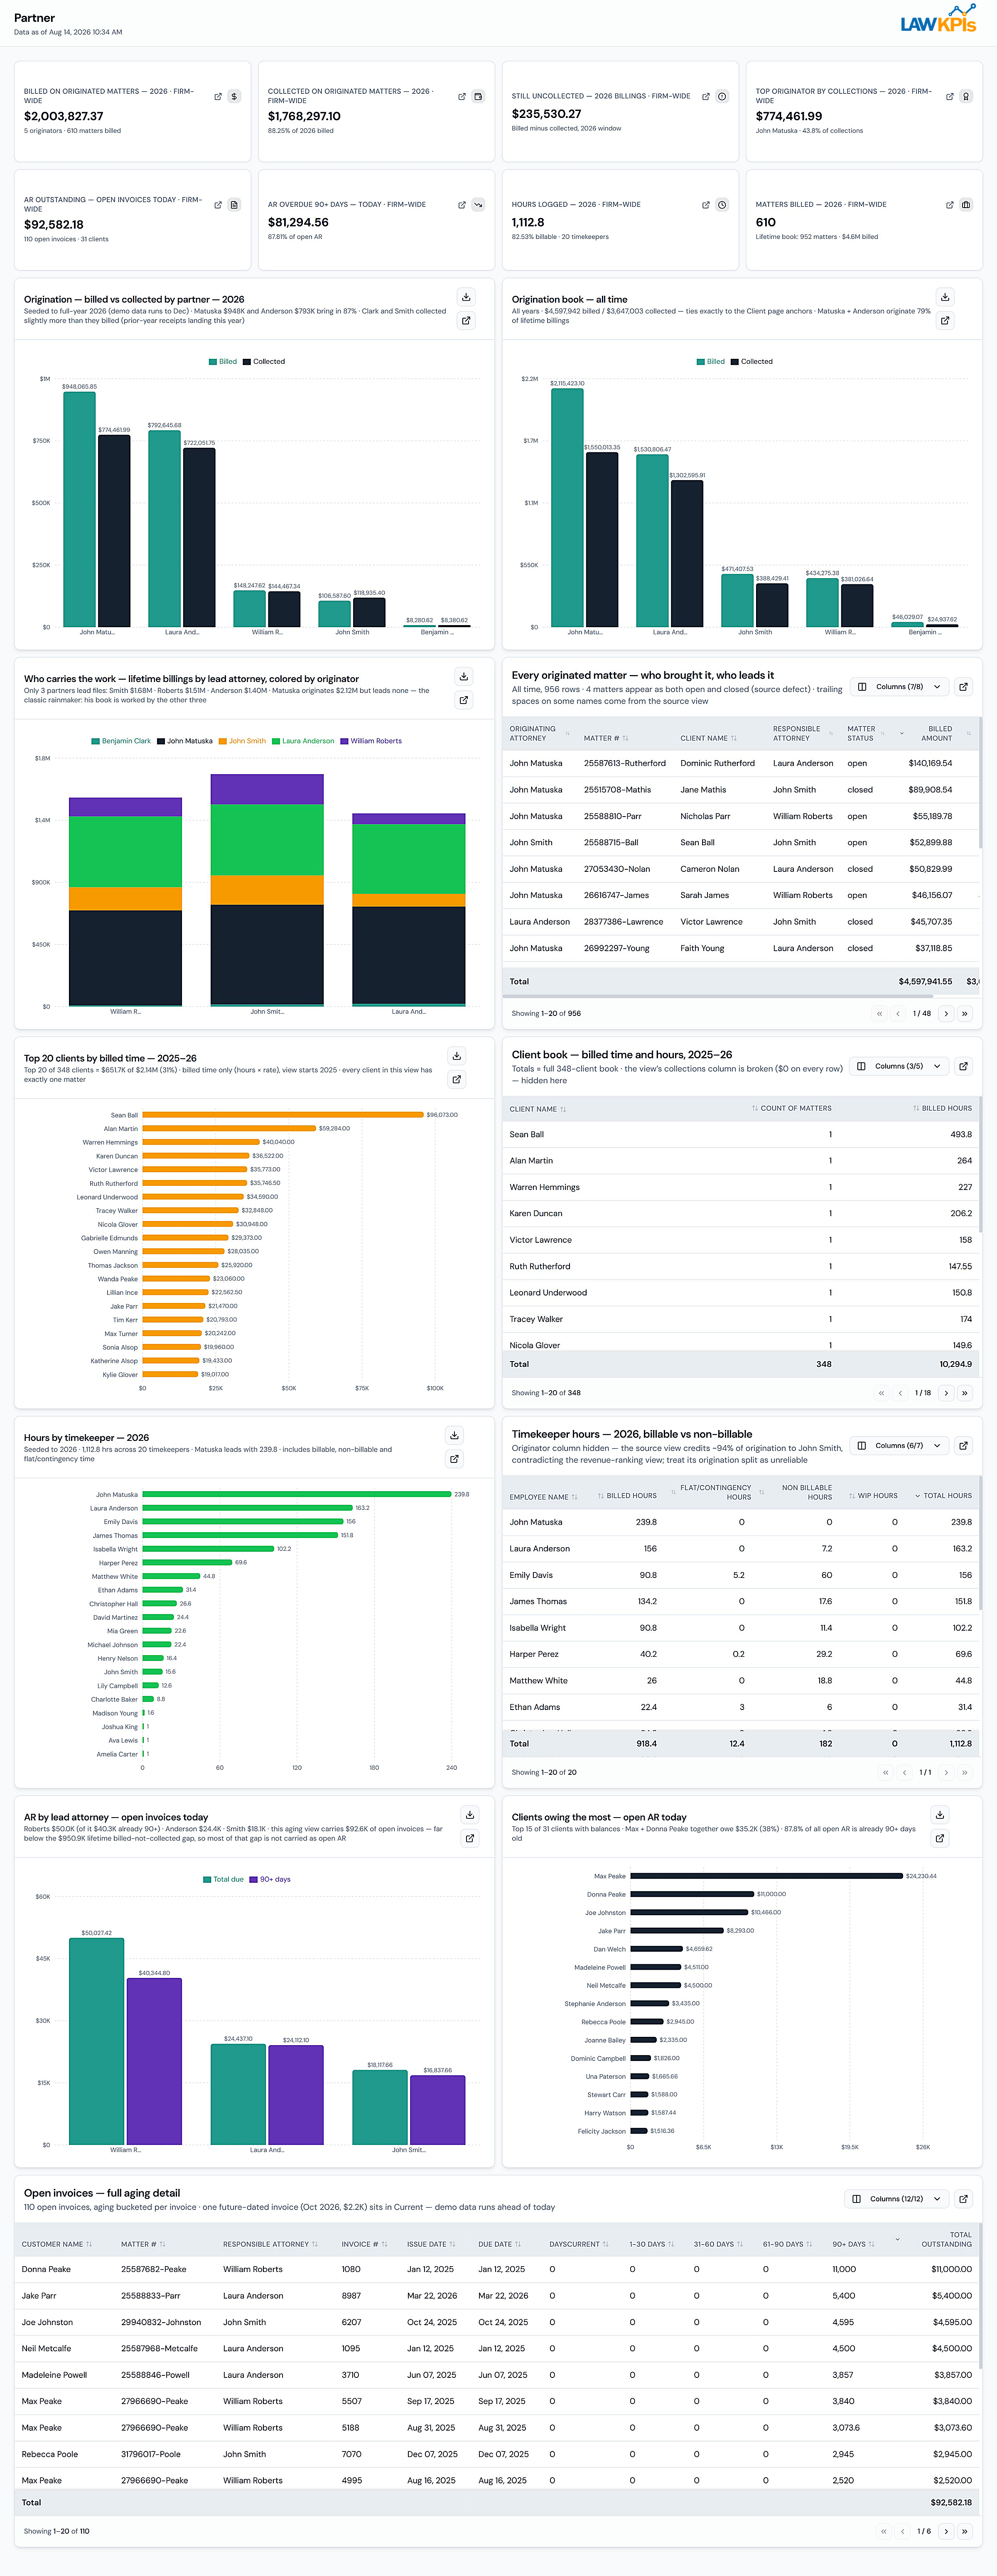Image resolution: width=997 pixels, height=2576 pixels.
Task: Click the document icon on AR Outstanding card
Action: click(234, 205)
